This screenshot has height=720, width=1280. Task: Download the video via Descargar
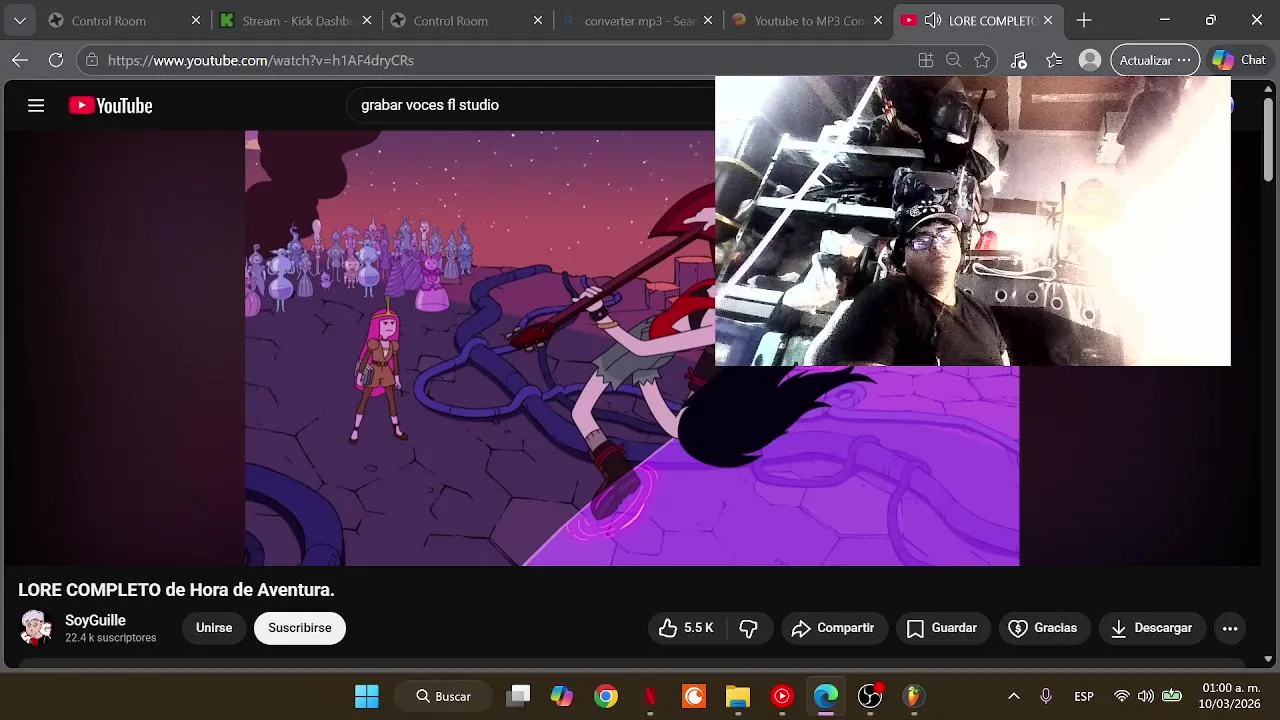(x=1151, y=628)
